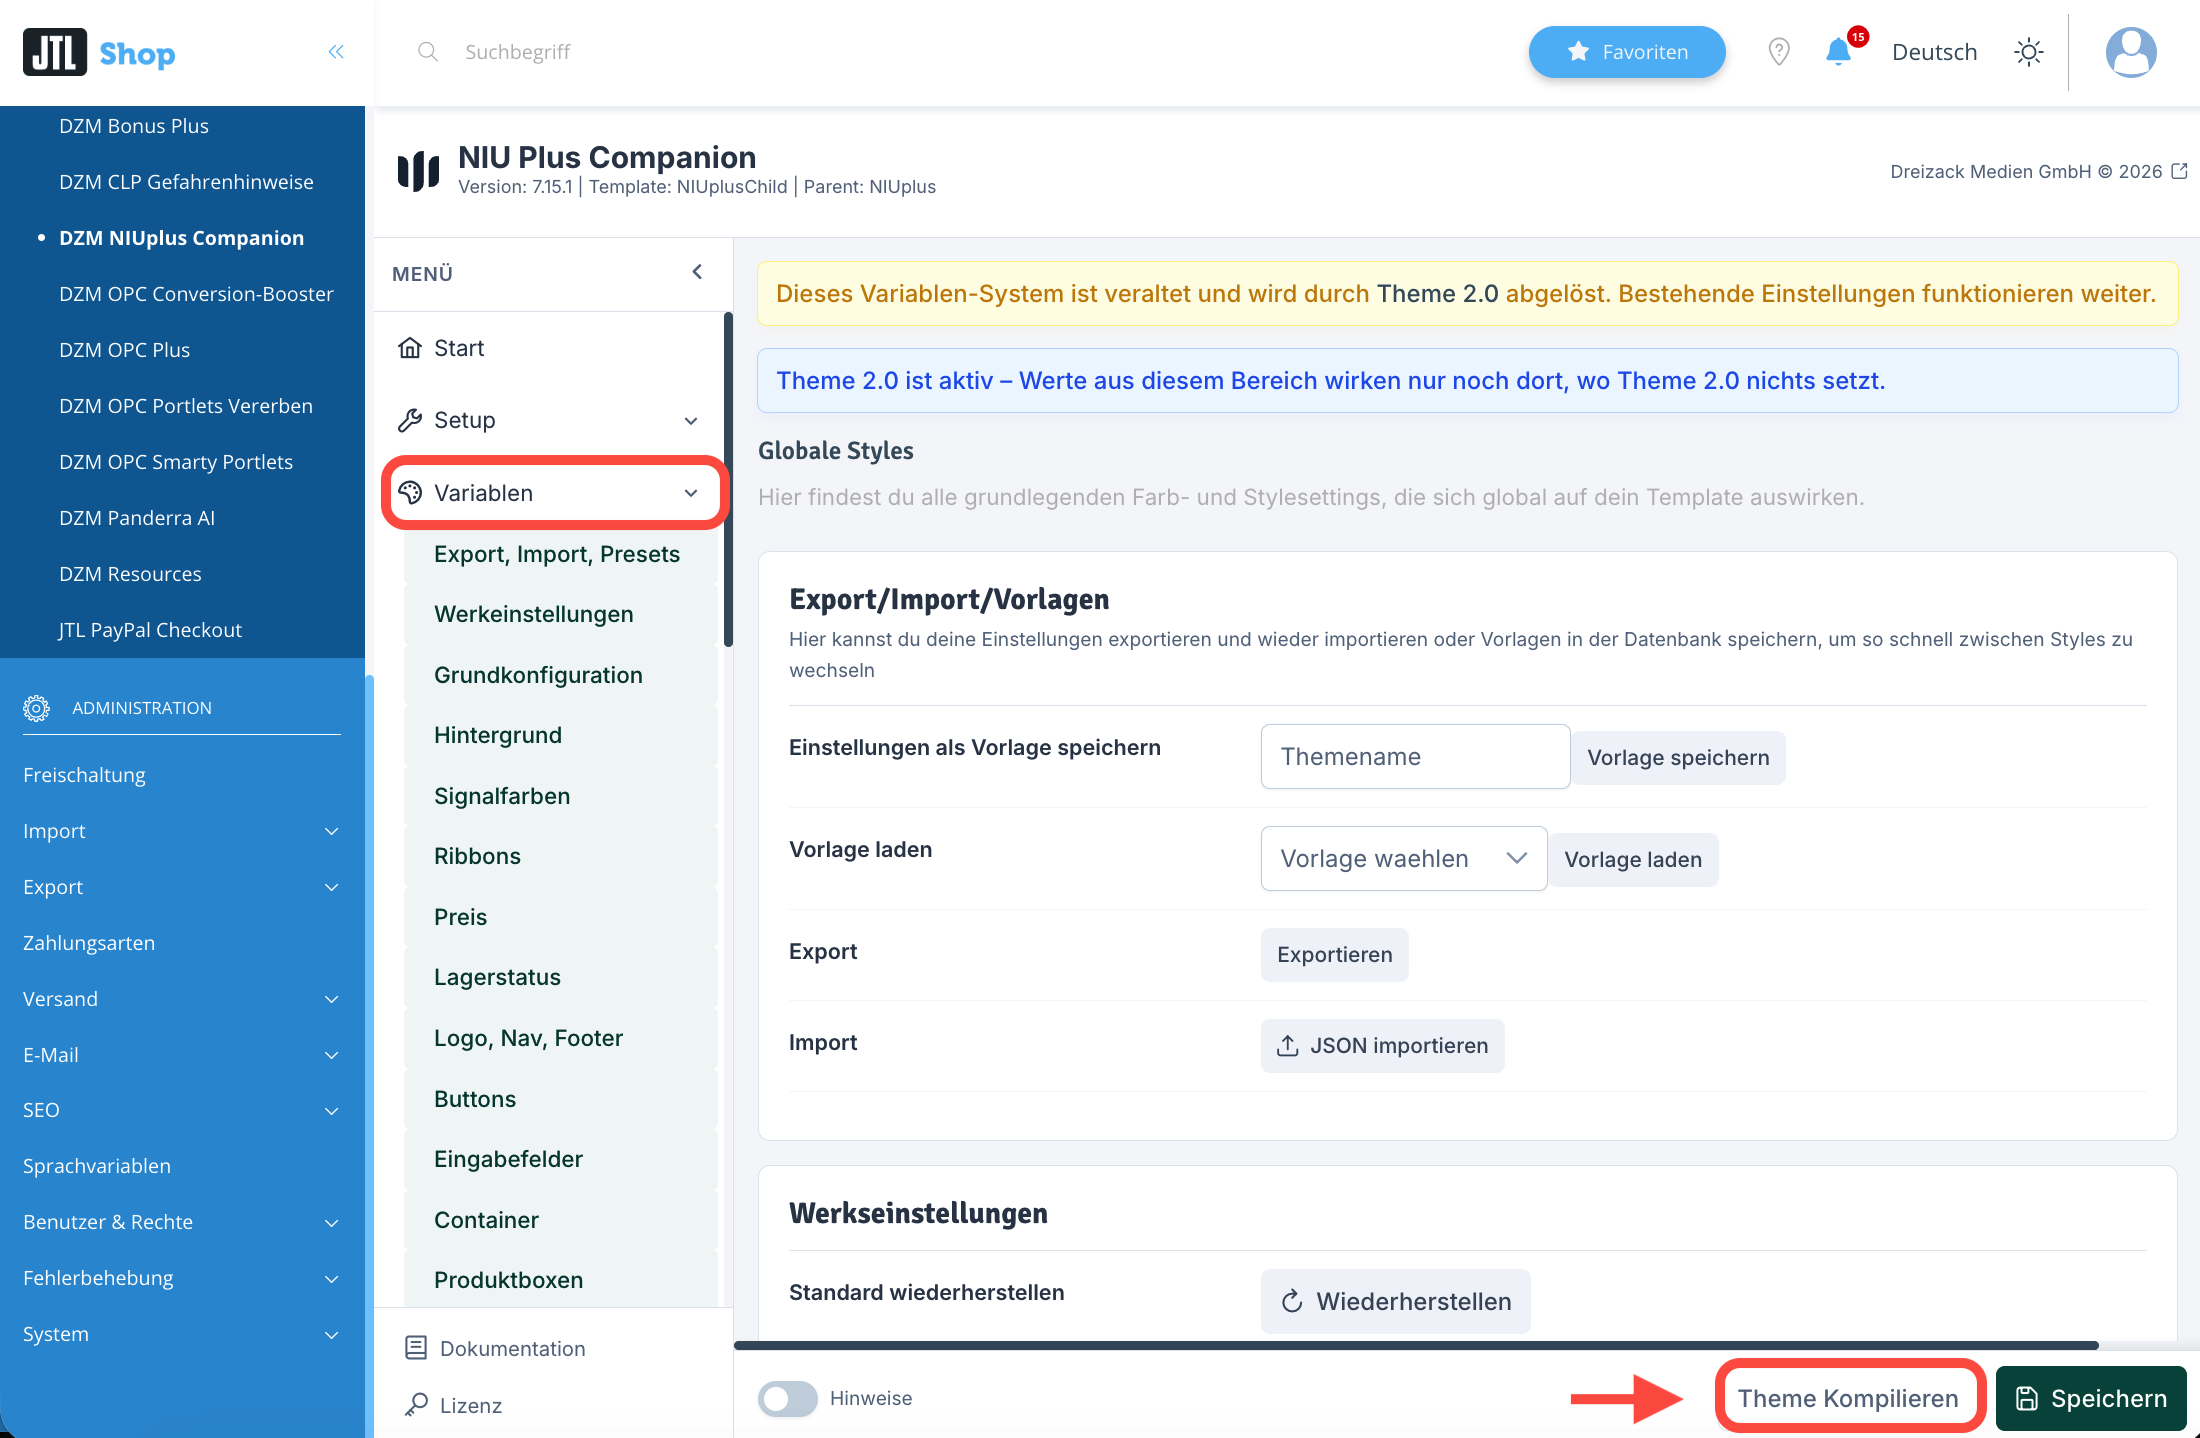Screen dimensions: 2200x1438
Task: Click the Theme Kompilieren button
Action: tap(1848, 1398)
